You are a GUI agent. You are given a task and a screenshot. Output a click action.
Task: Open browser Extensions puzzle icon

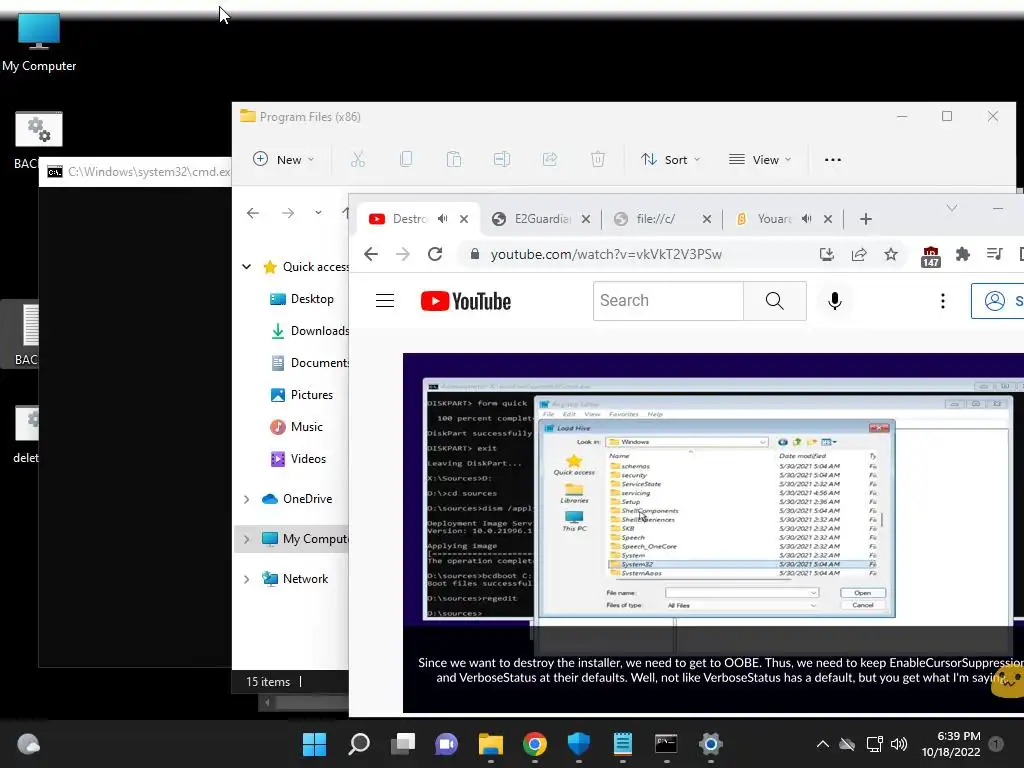[963, 254]
